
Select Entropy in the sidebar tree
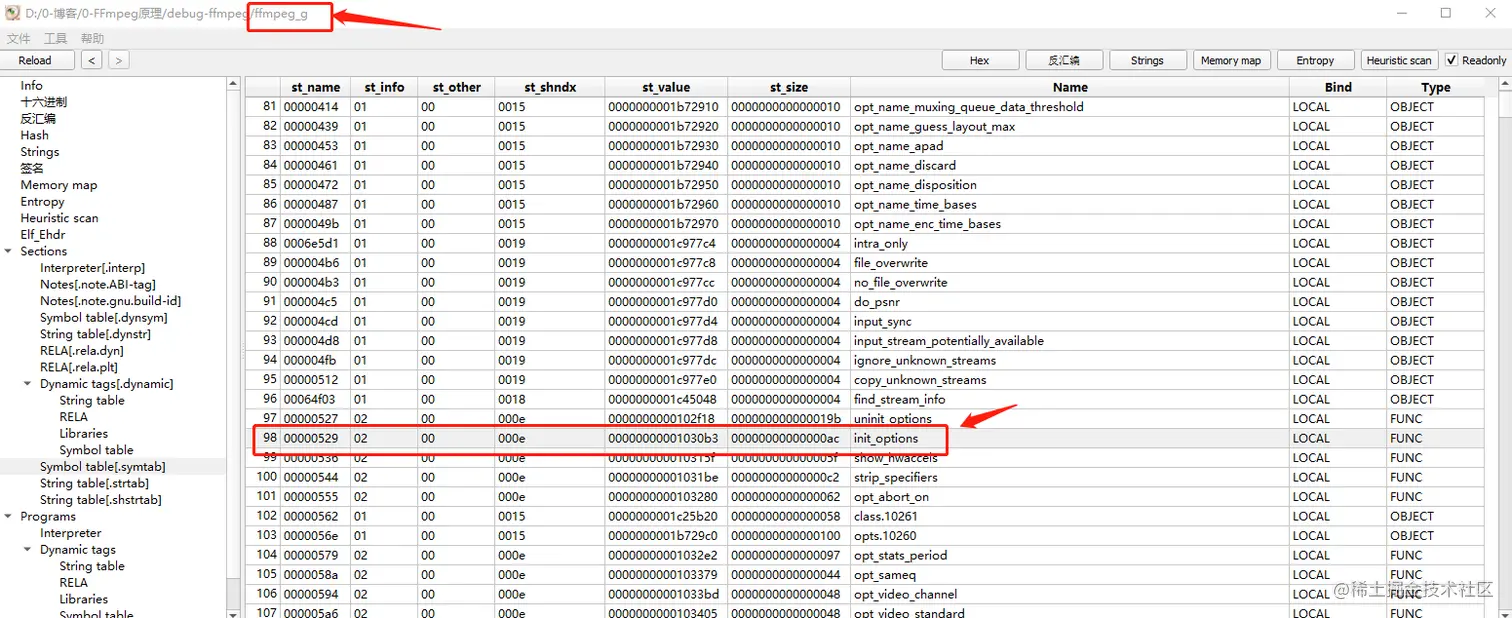coord(42,201)
